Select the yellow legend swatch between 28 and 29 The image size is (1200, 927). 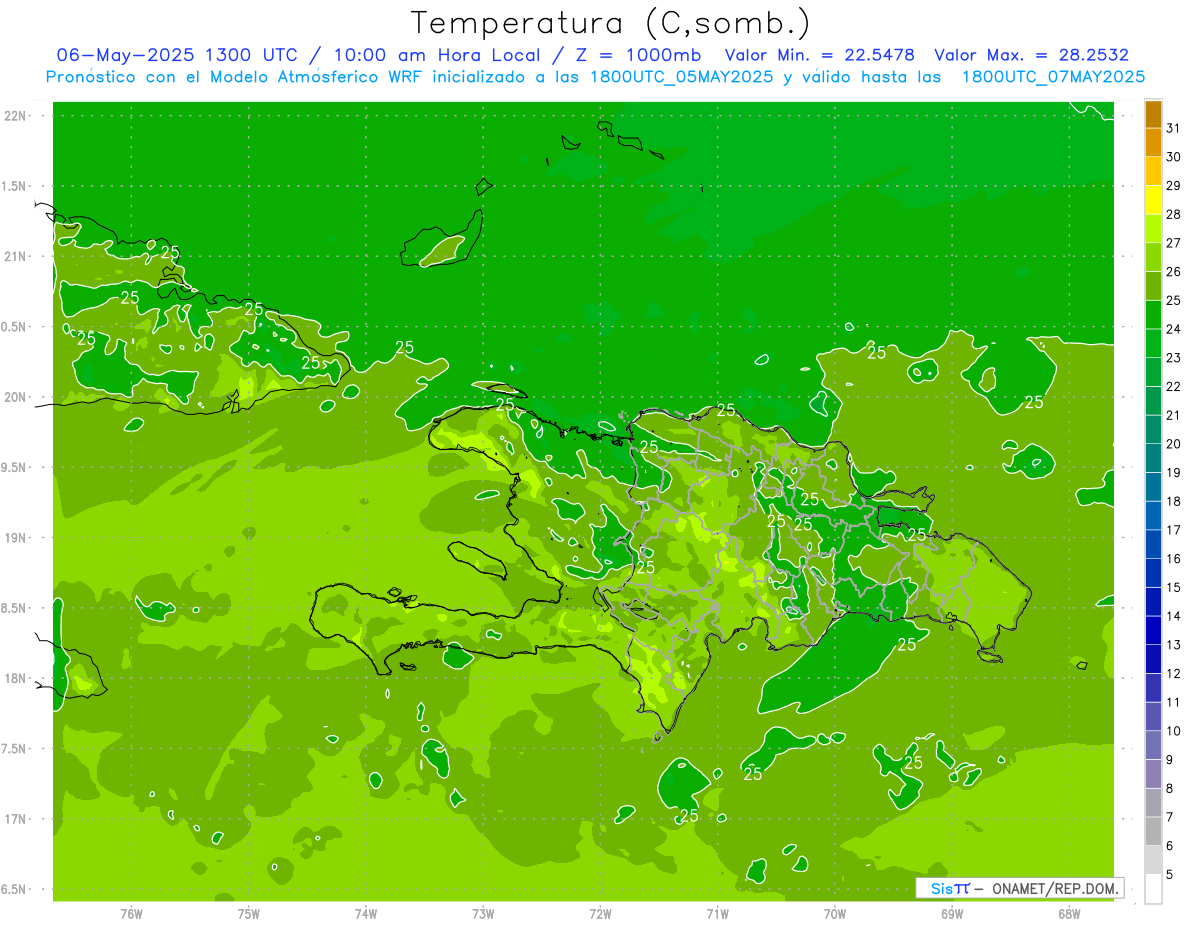tap(1153, 200)
